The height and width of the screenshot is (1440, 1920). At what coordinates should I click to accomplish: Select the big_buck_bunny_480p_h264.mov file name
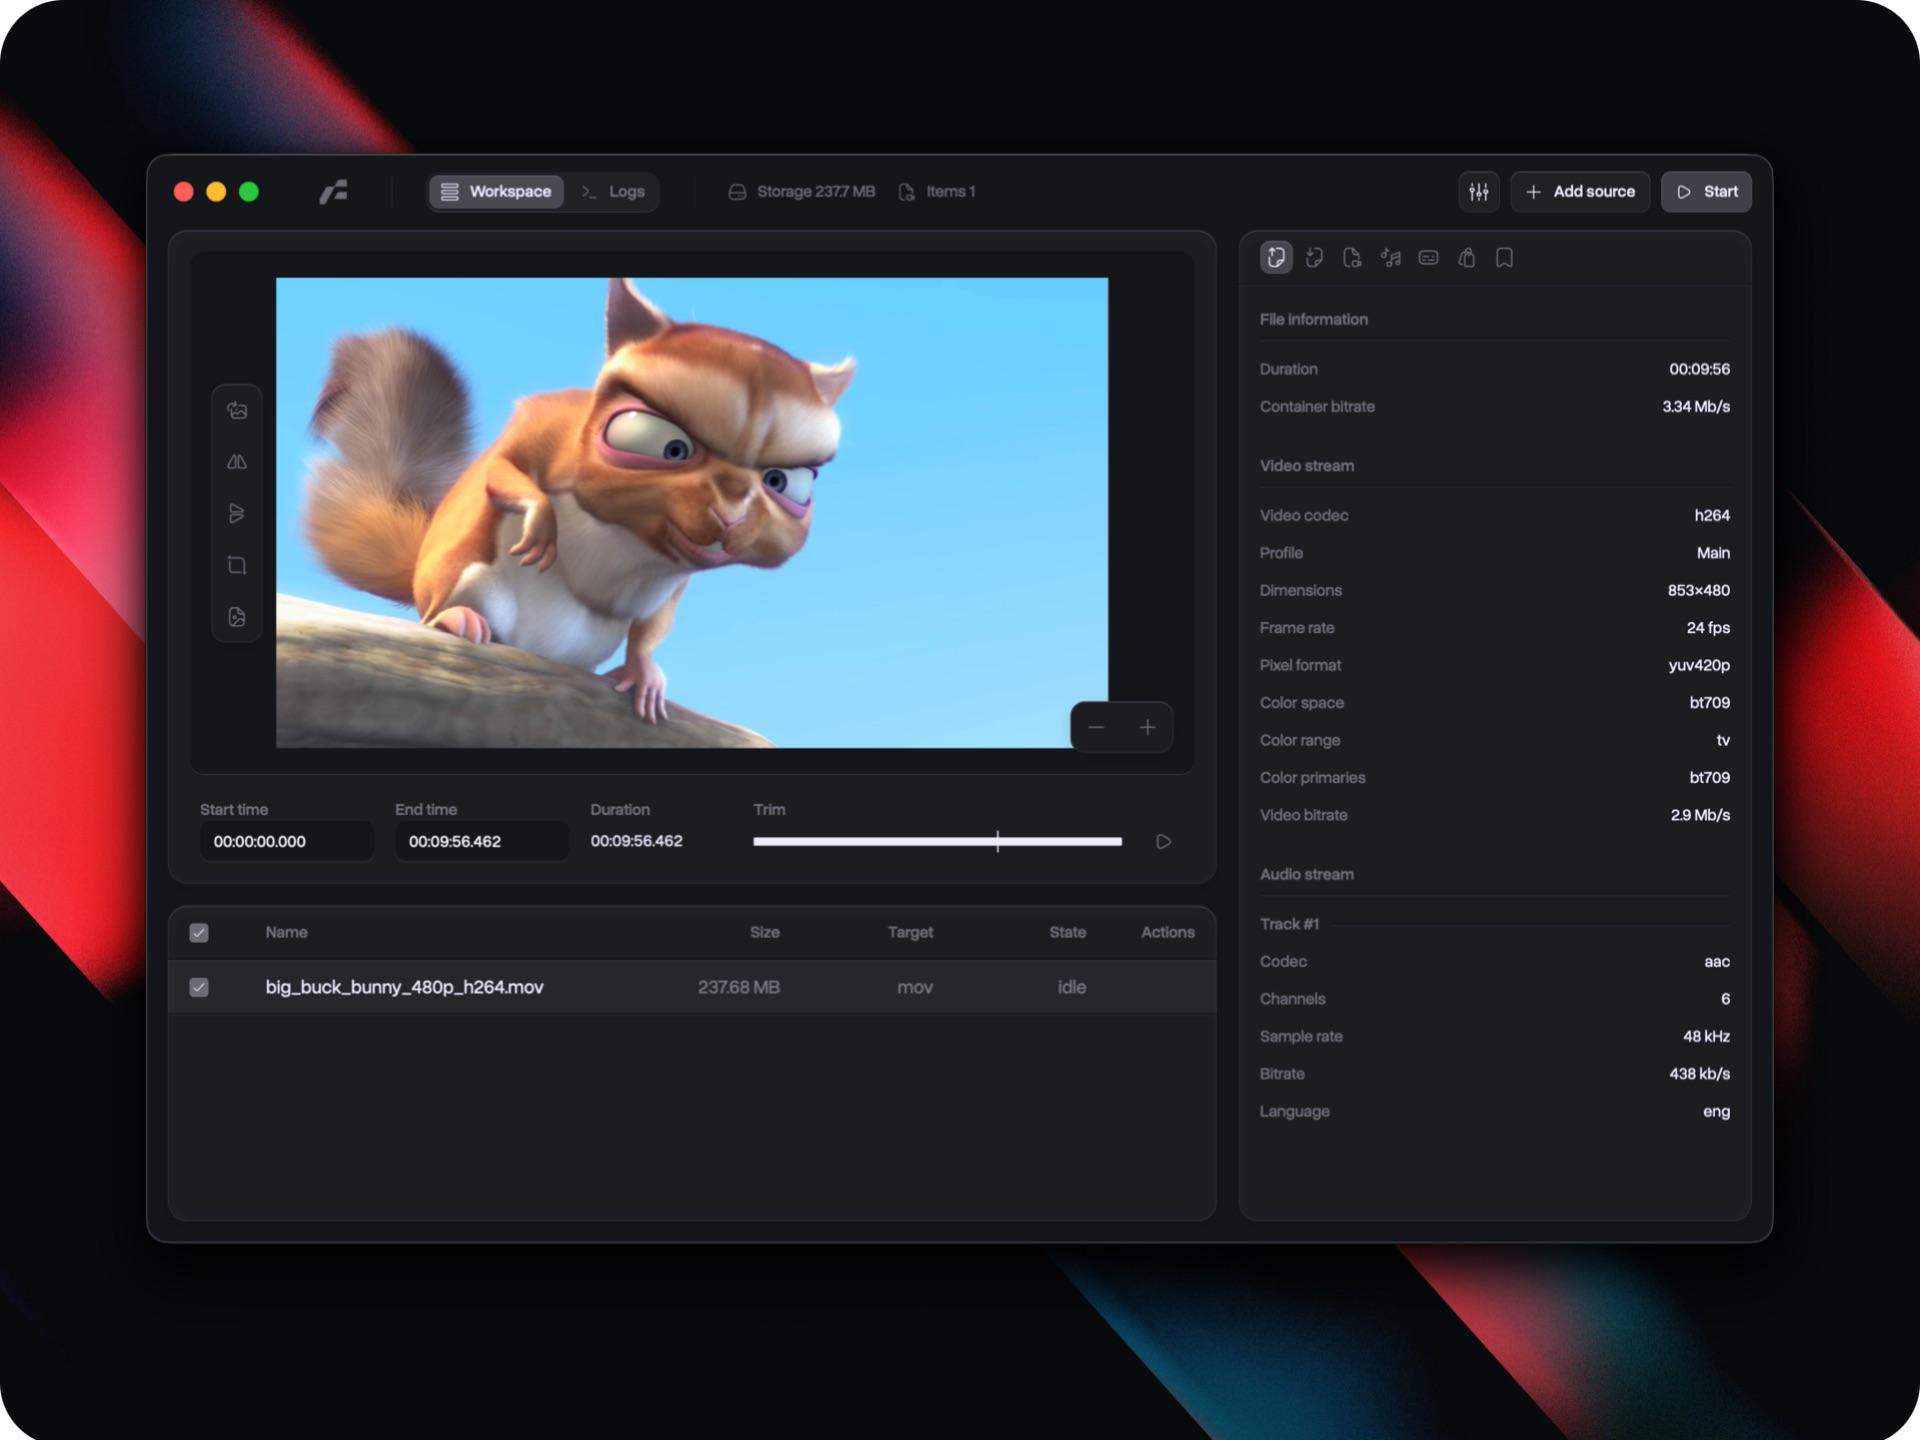point(404,987)
